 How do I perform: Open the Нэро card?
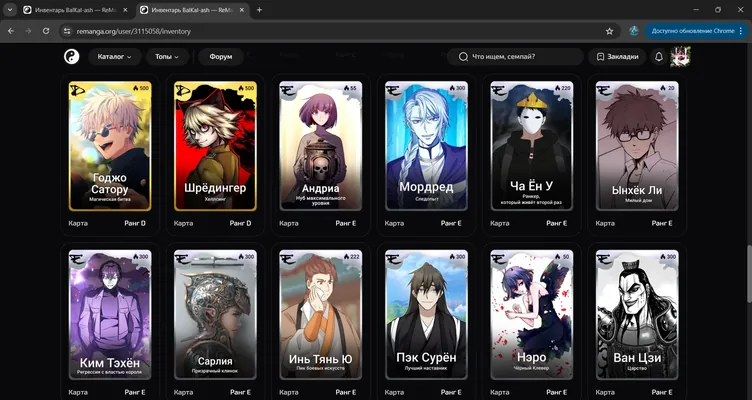(x=532, y=315)
